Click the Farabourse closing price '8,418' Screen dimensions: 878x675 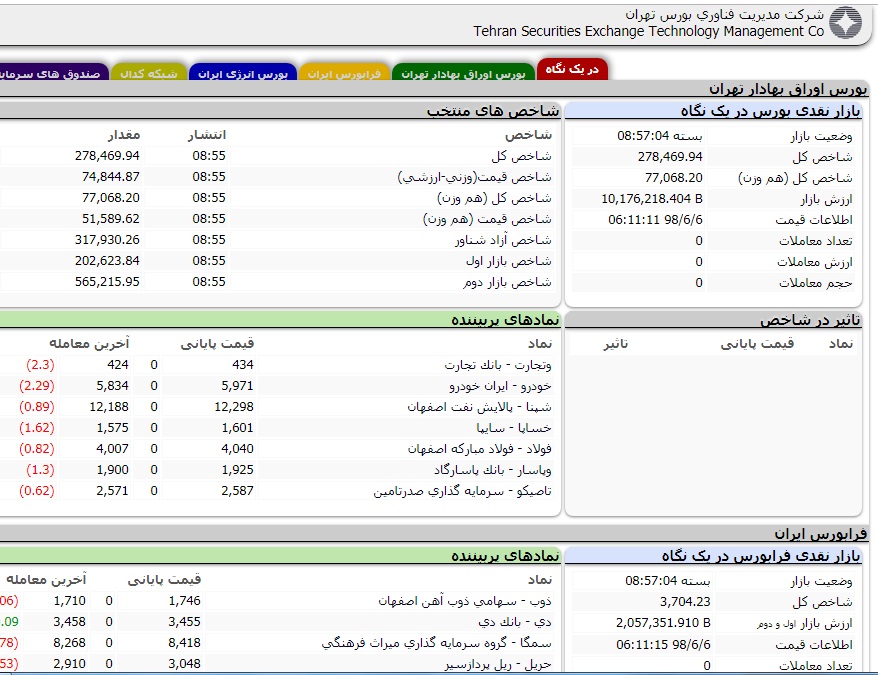pyautogui.click(x=184, y=643)
